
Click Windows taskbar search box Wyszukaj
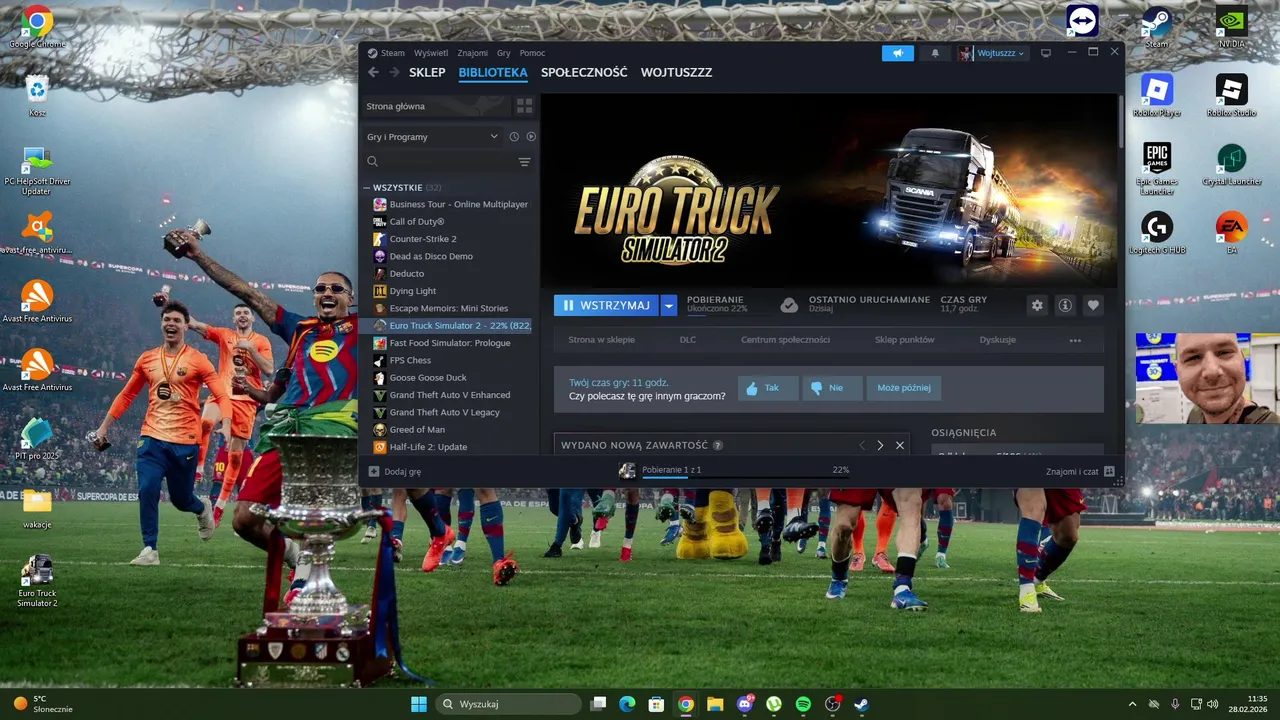point(507,704)
